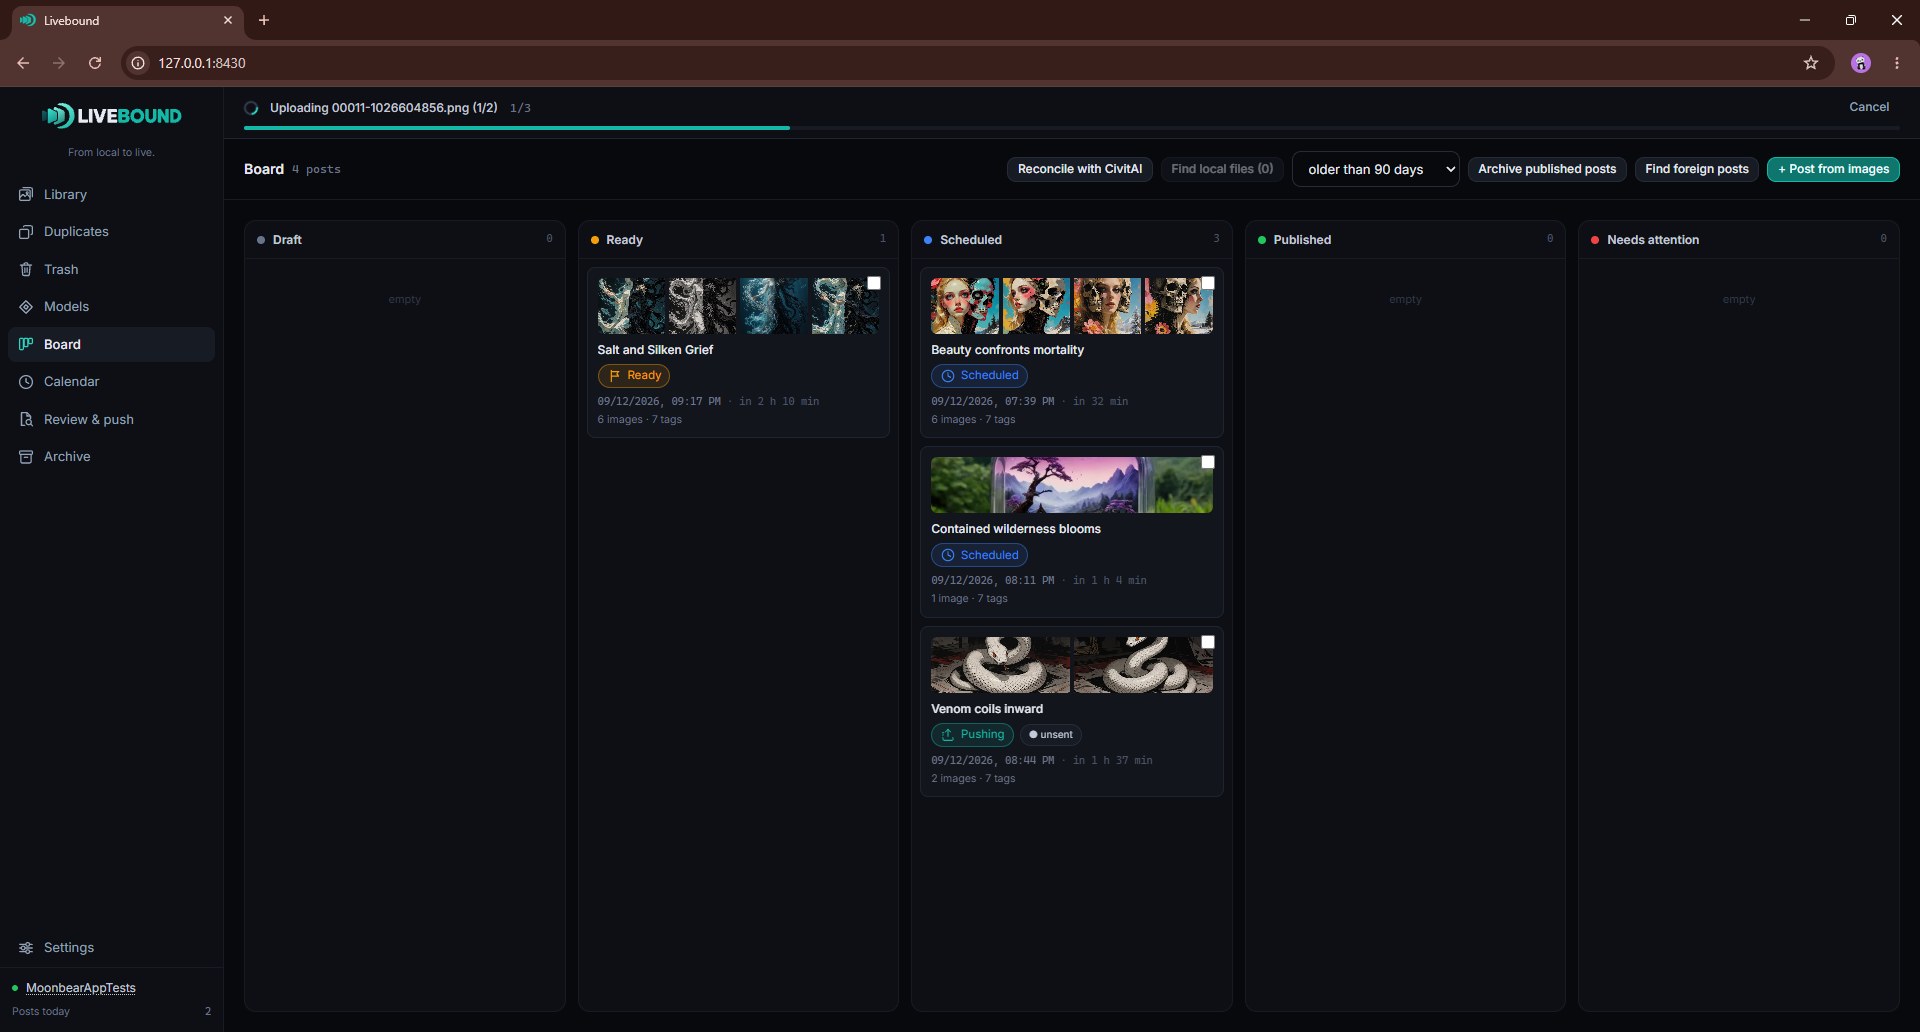The image size is (1920, 1032).
Task: Open the Settings sliders icon
Action: (26, 948)
